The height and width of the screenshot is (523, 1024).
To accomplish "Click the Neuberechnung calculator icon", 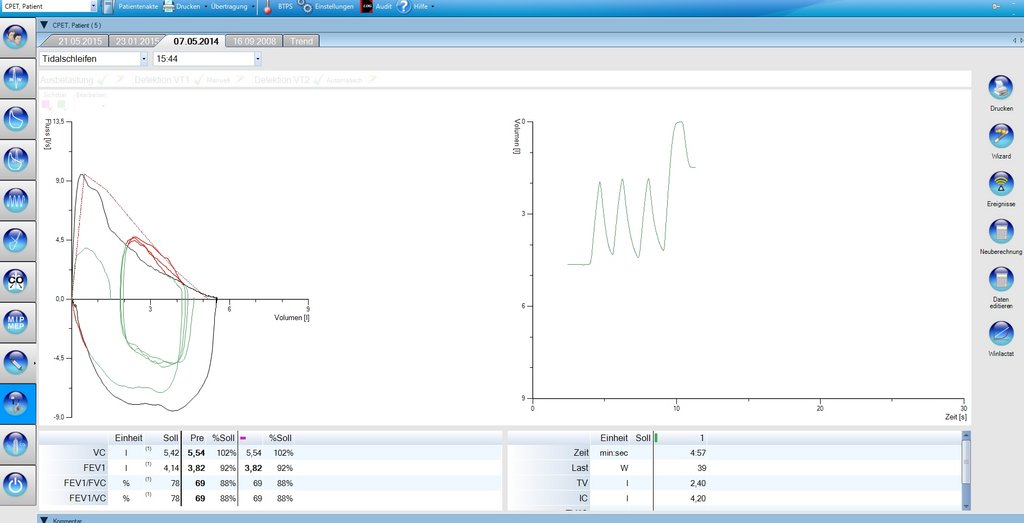I will (1001, 232).
